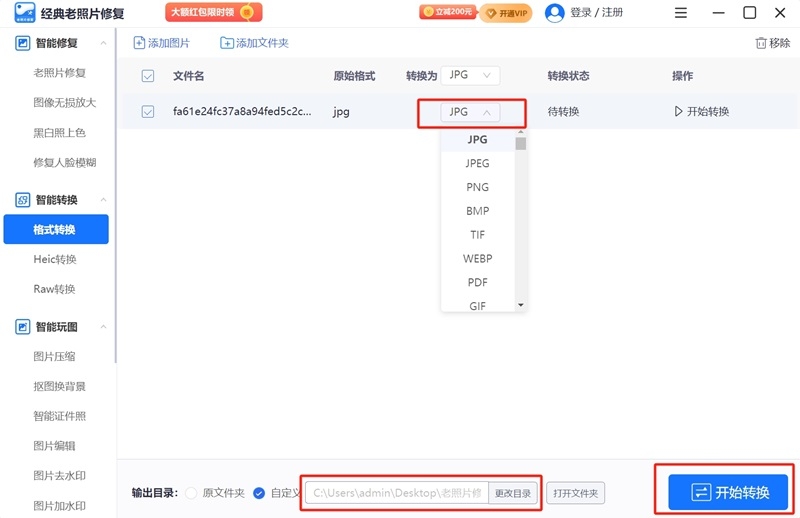Image resolution: width=800 pixels, height=518 pixels.
Task: Click the user avatar icon
Action: click(x=555, y=13)
